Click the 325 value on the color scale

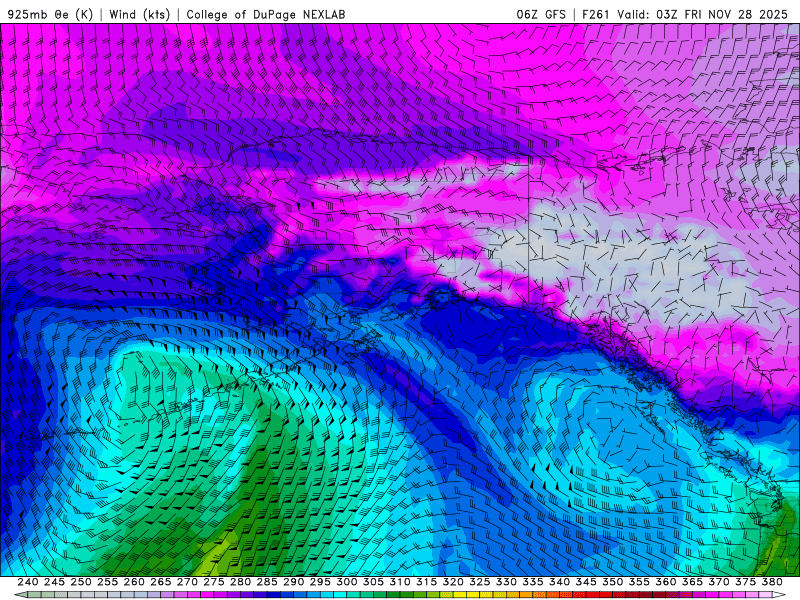pyautogui.click(x=480, y=582)
